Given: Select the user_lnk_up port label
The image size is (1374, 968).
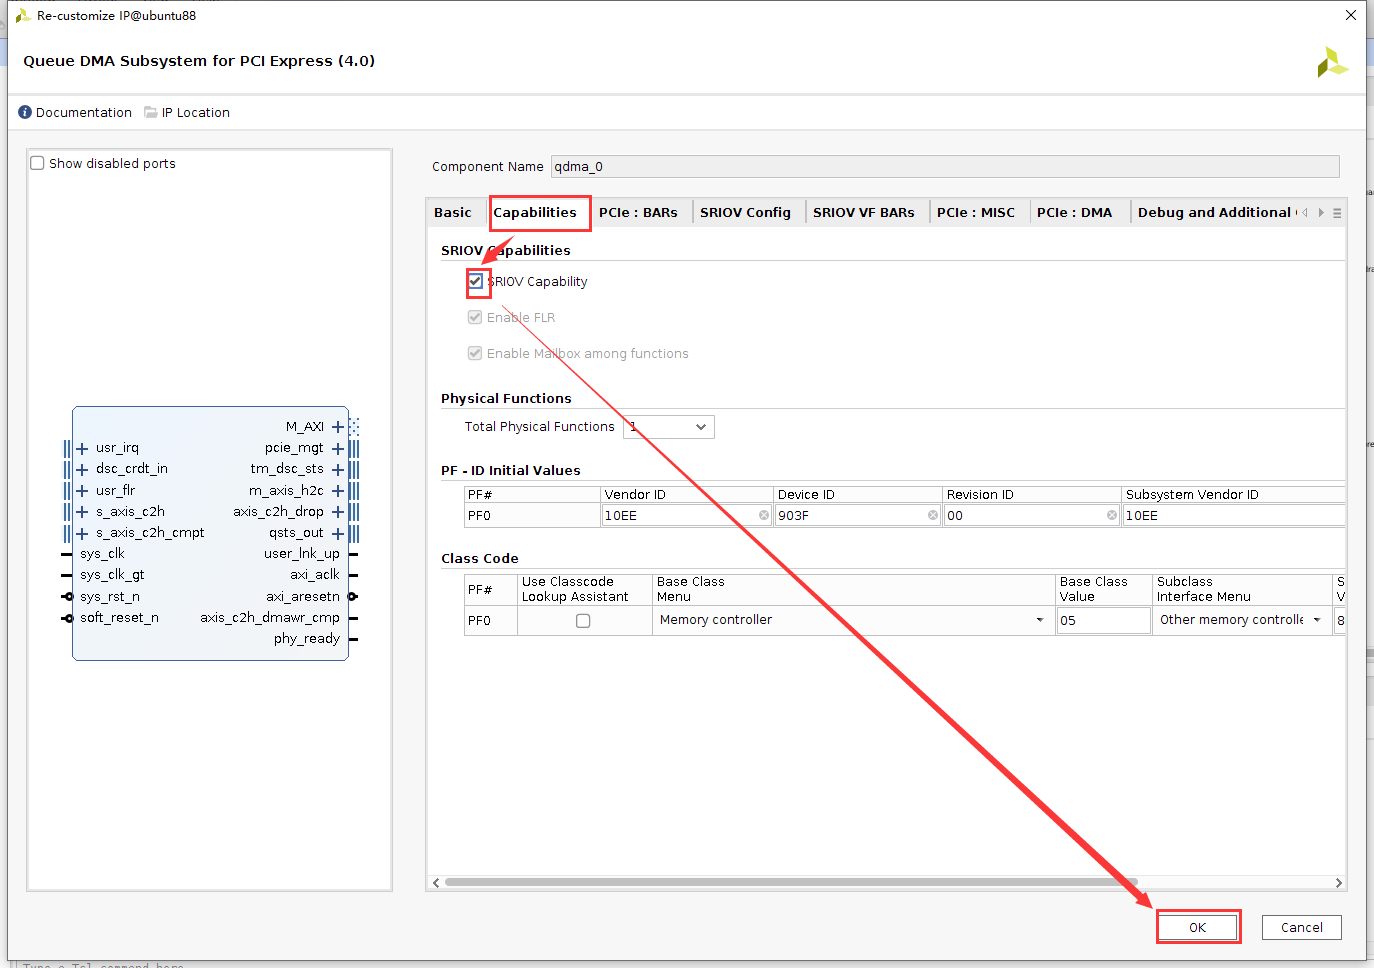Looking at the screenshot, I should pos(302,553).
